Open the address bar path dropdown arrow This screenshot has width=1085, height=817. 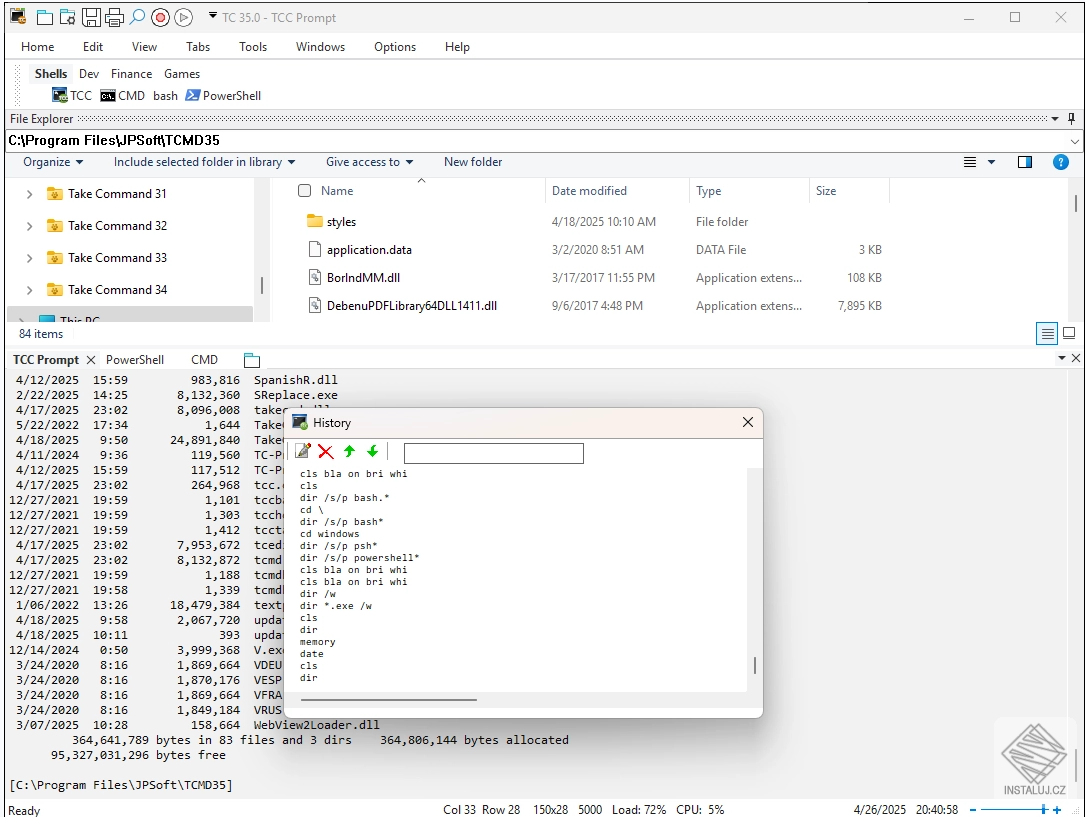point(1074,141)
